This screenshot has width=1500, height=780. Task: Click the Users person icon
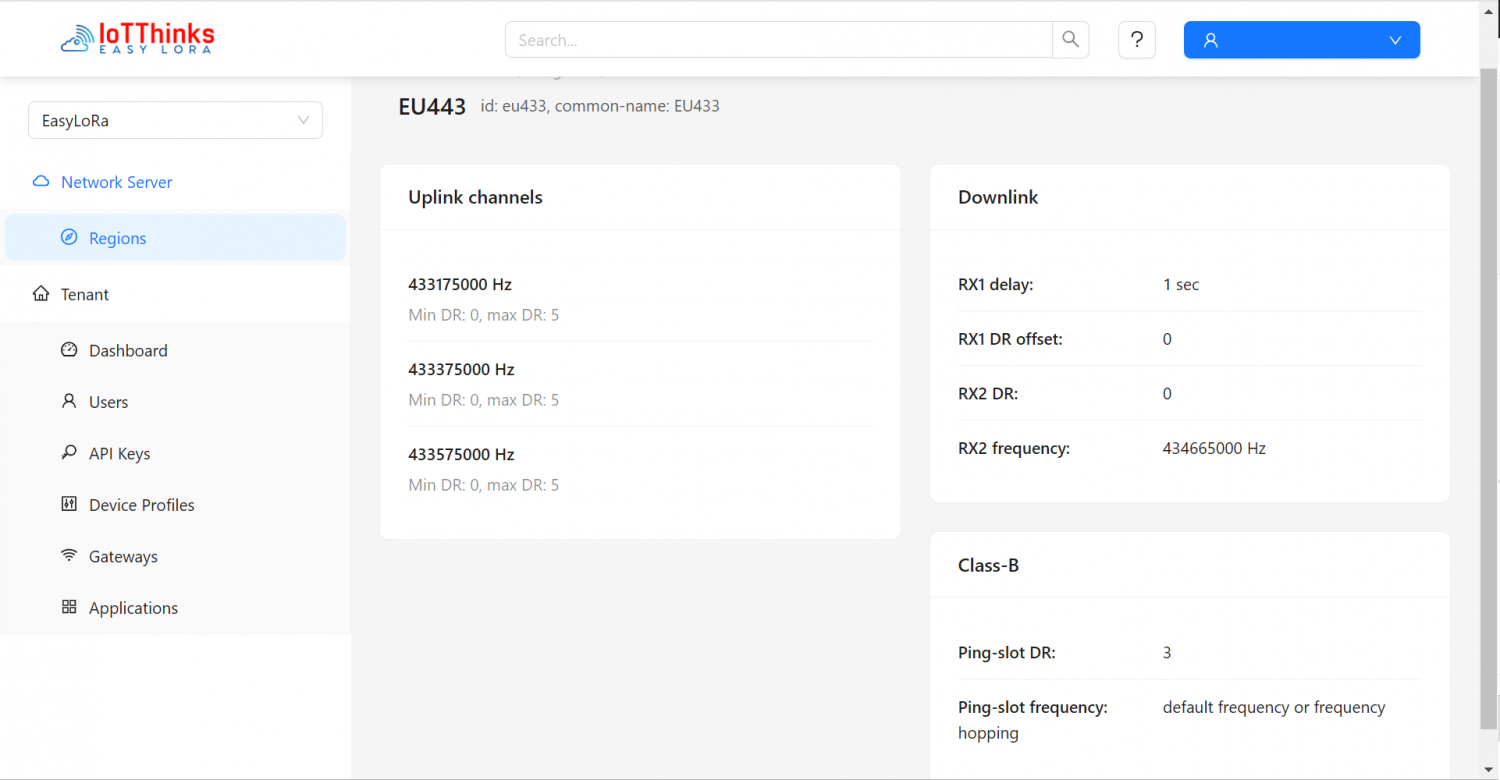[68, 401]
